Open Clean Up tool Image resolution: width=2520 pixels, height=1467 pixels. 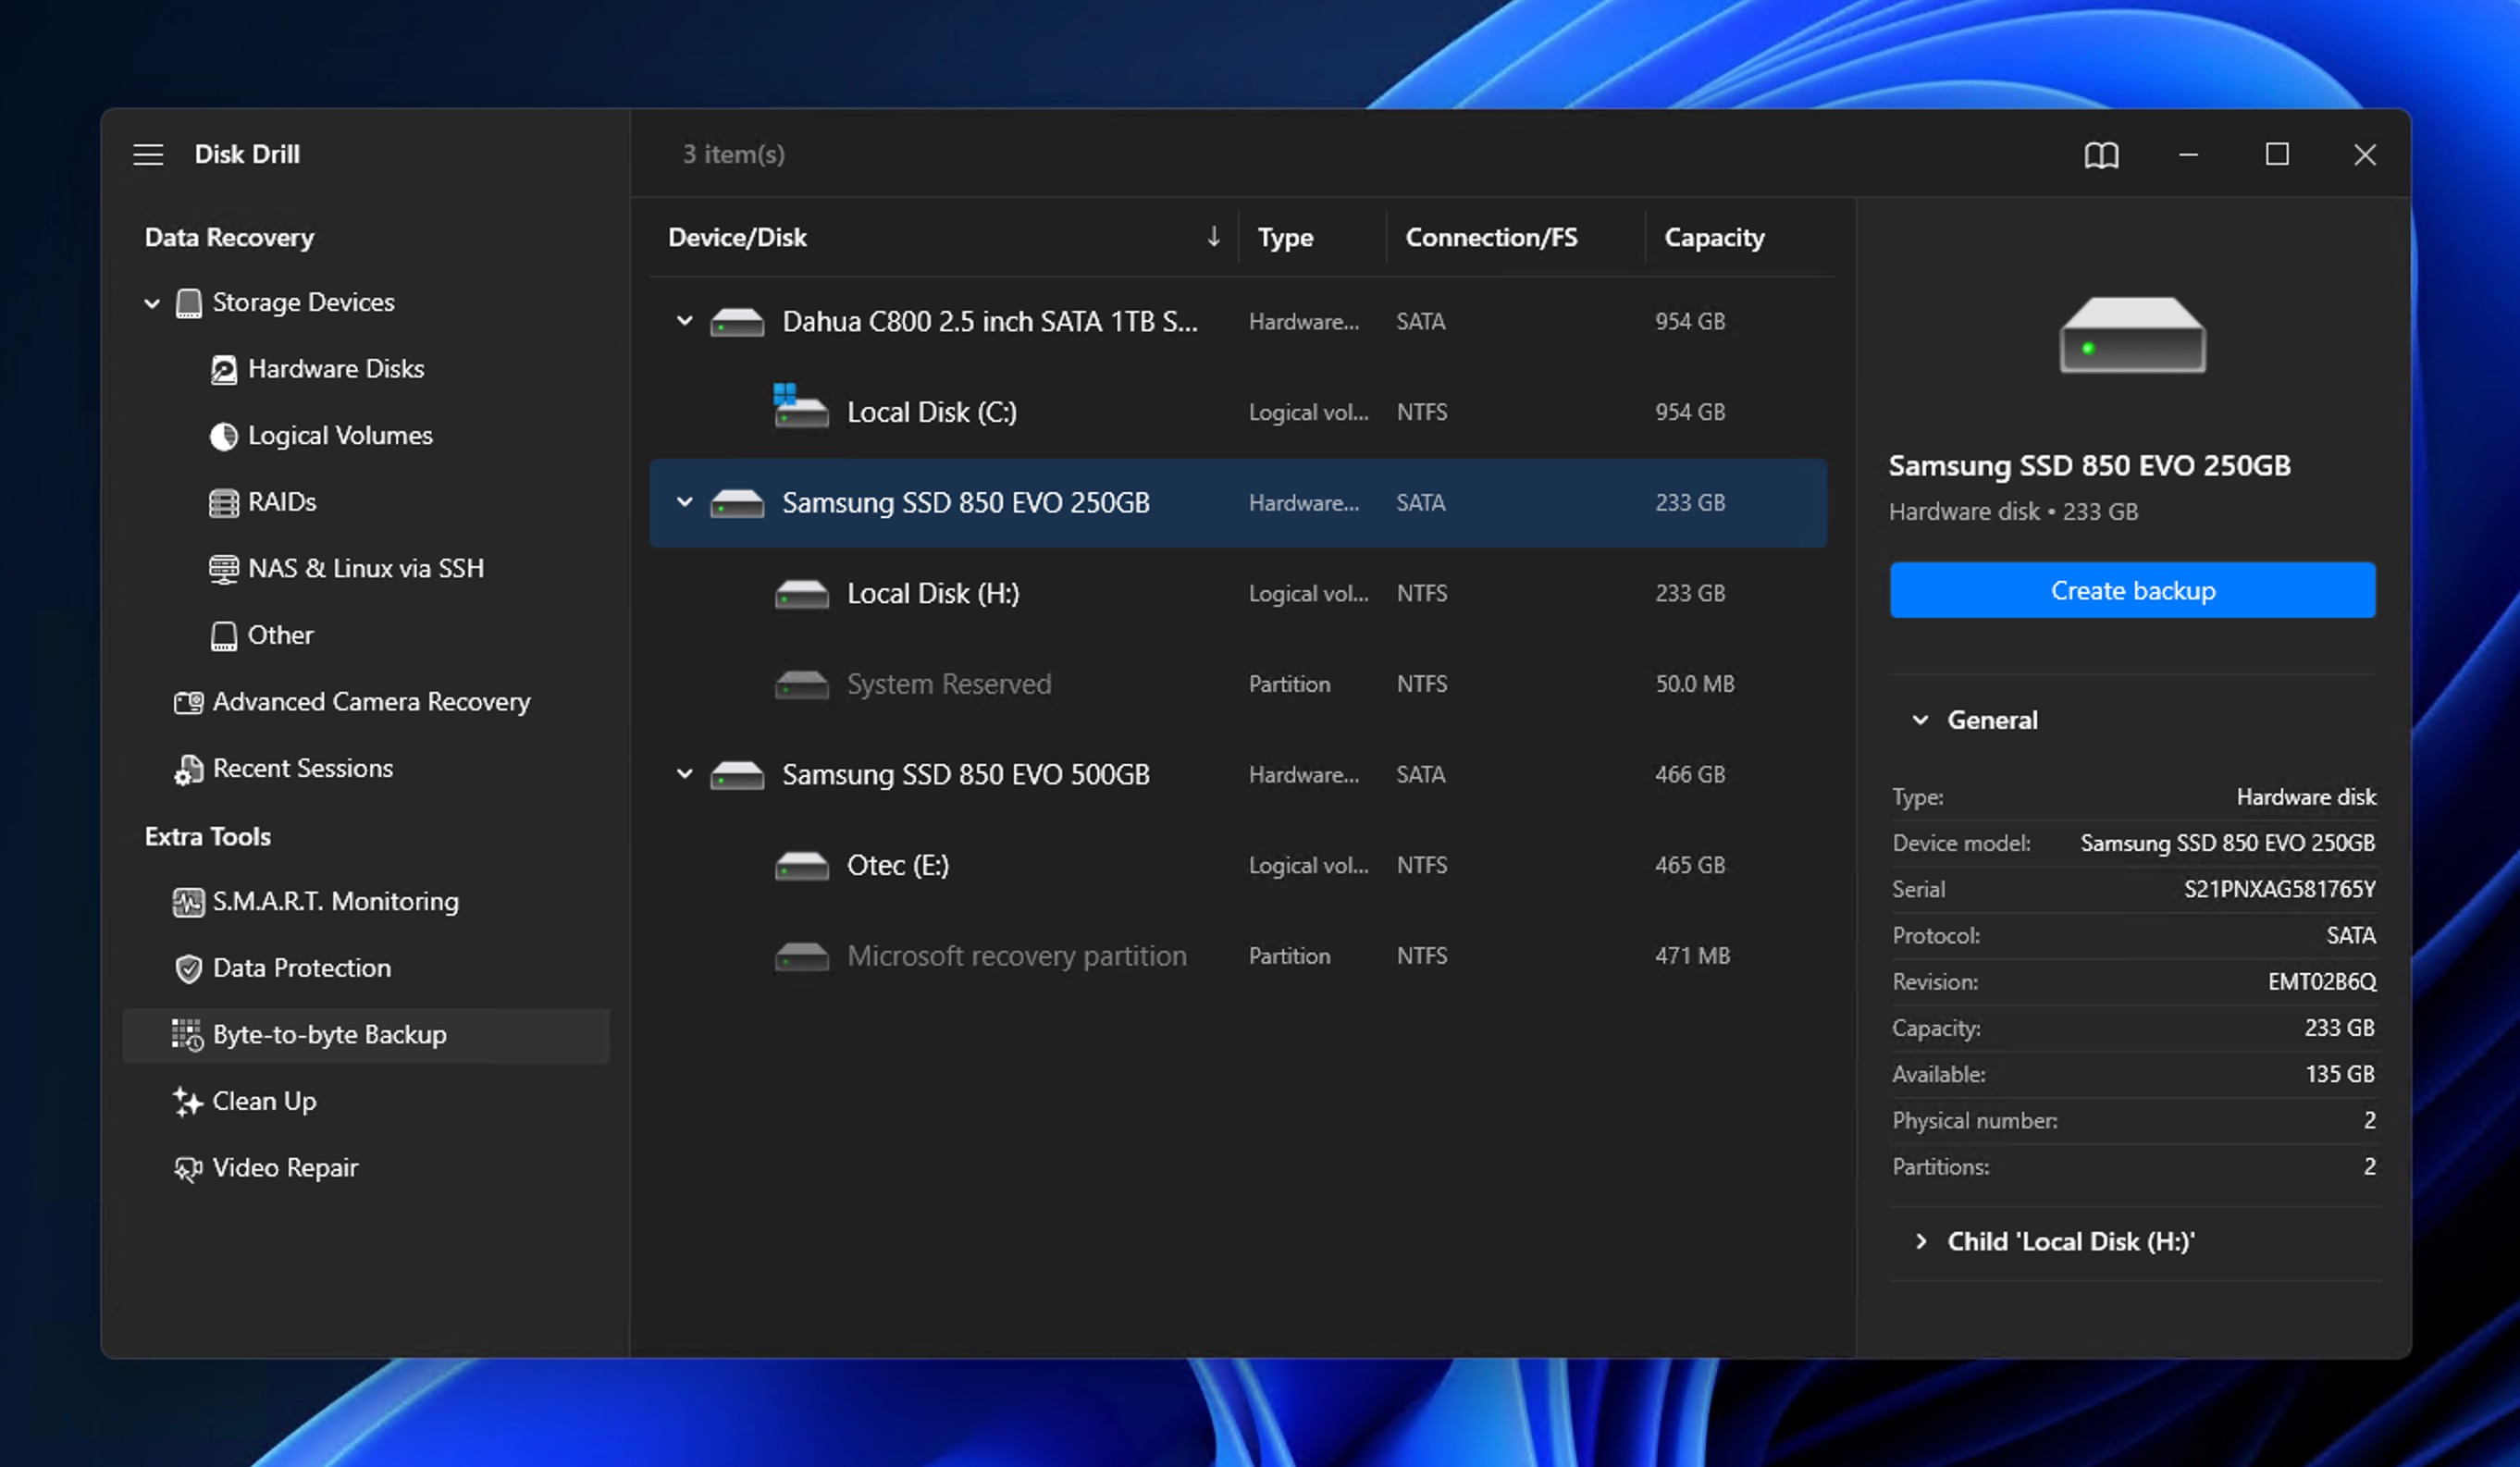[265, 1101]
